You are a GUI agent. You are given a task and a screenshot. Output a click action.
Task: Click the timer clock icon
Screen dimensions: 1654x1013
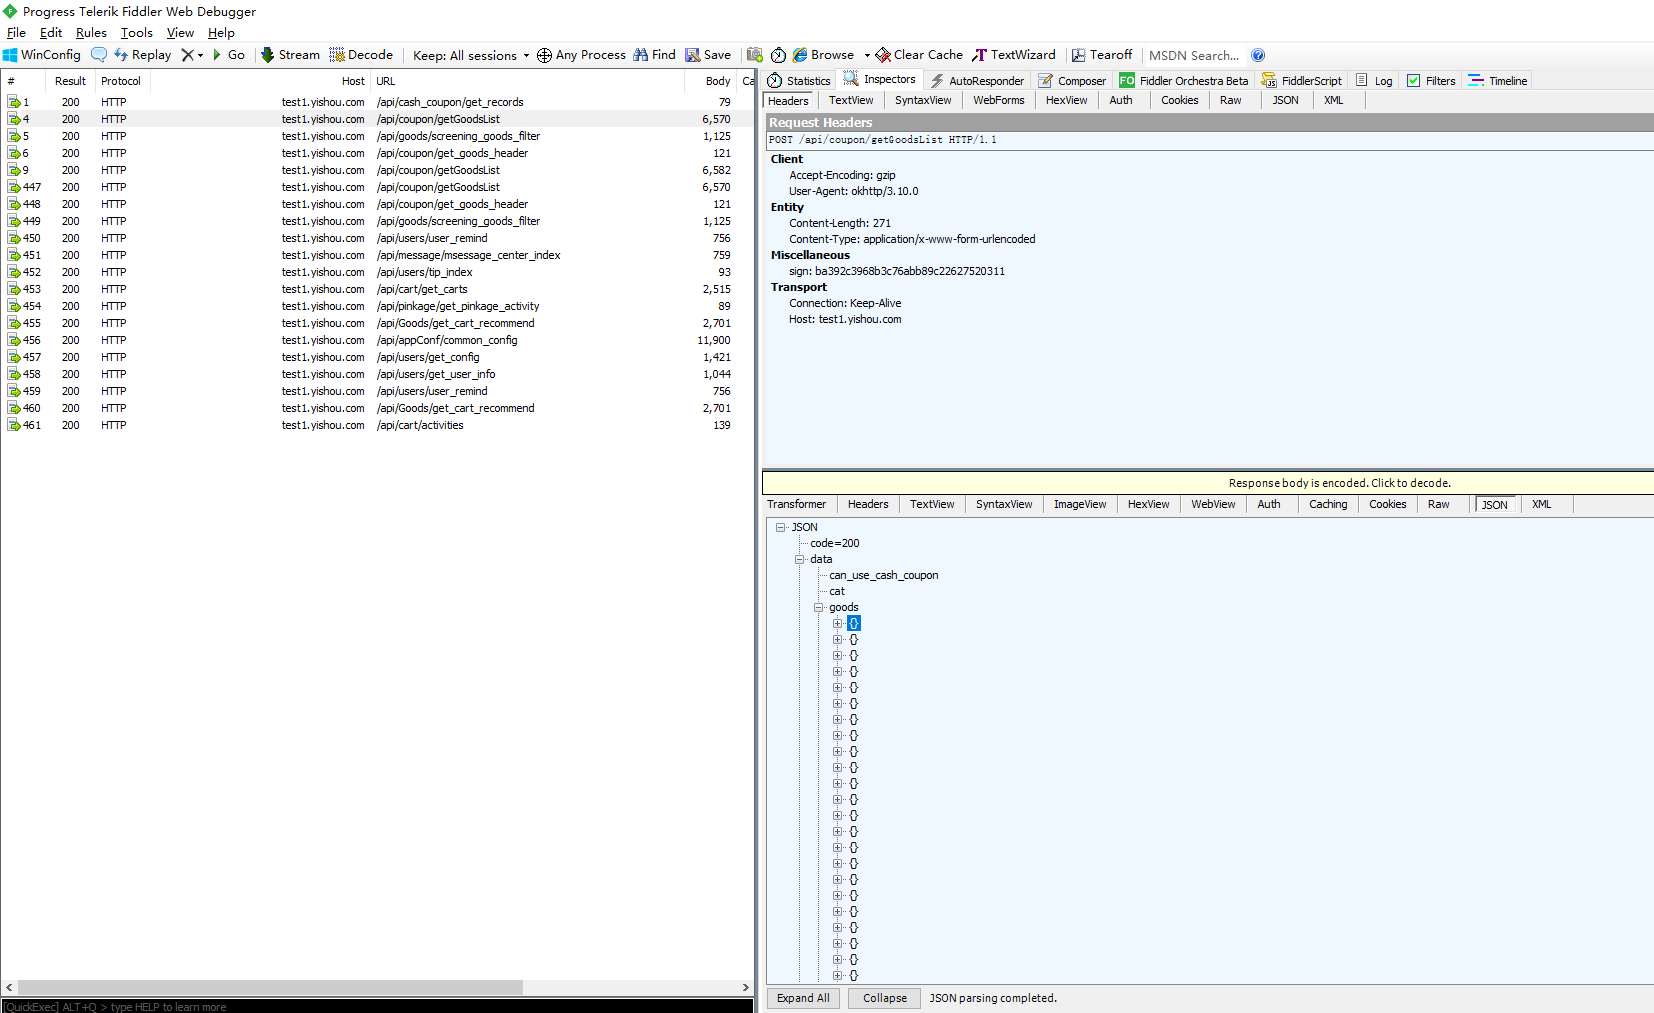[778, 55]
